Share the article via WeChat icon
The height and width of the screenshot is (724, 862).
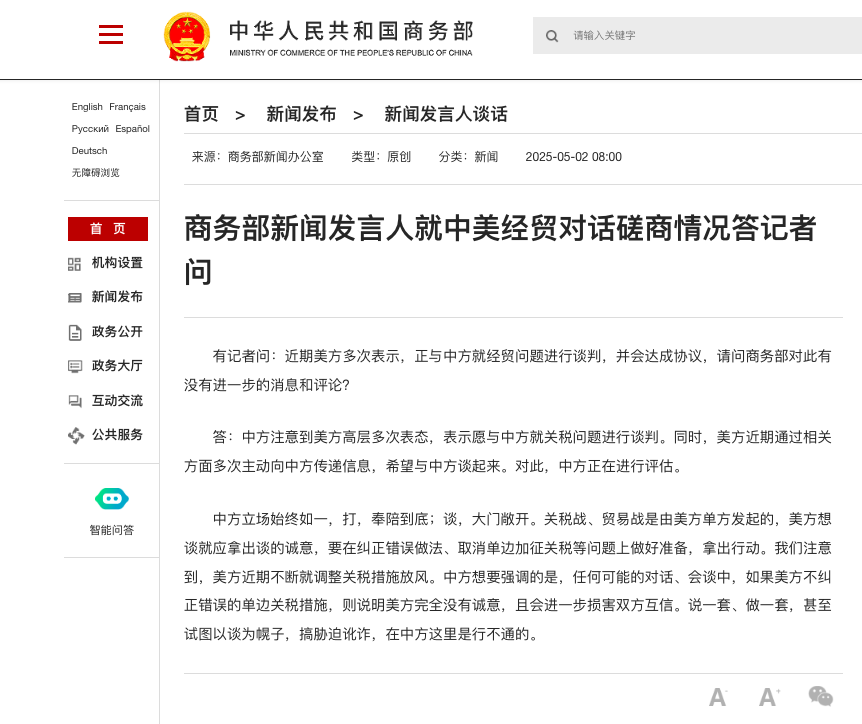point(820,696)
